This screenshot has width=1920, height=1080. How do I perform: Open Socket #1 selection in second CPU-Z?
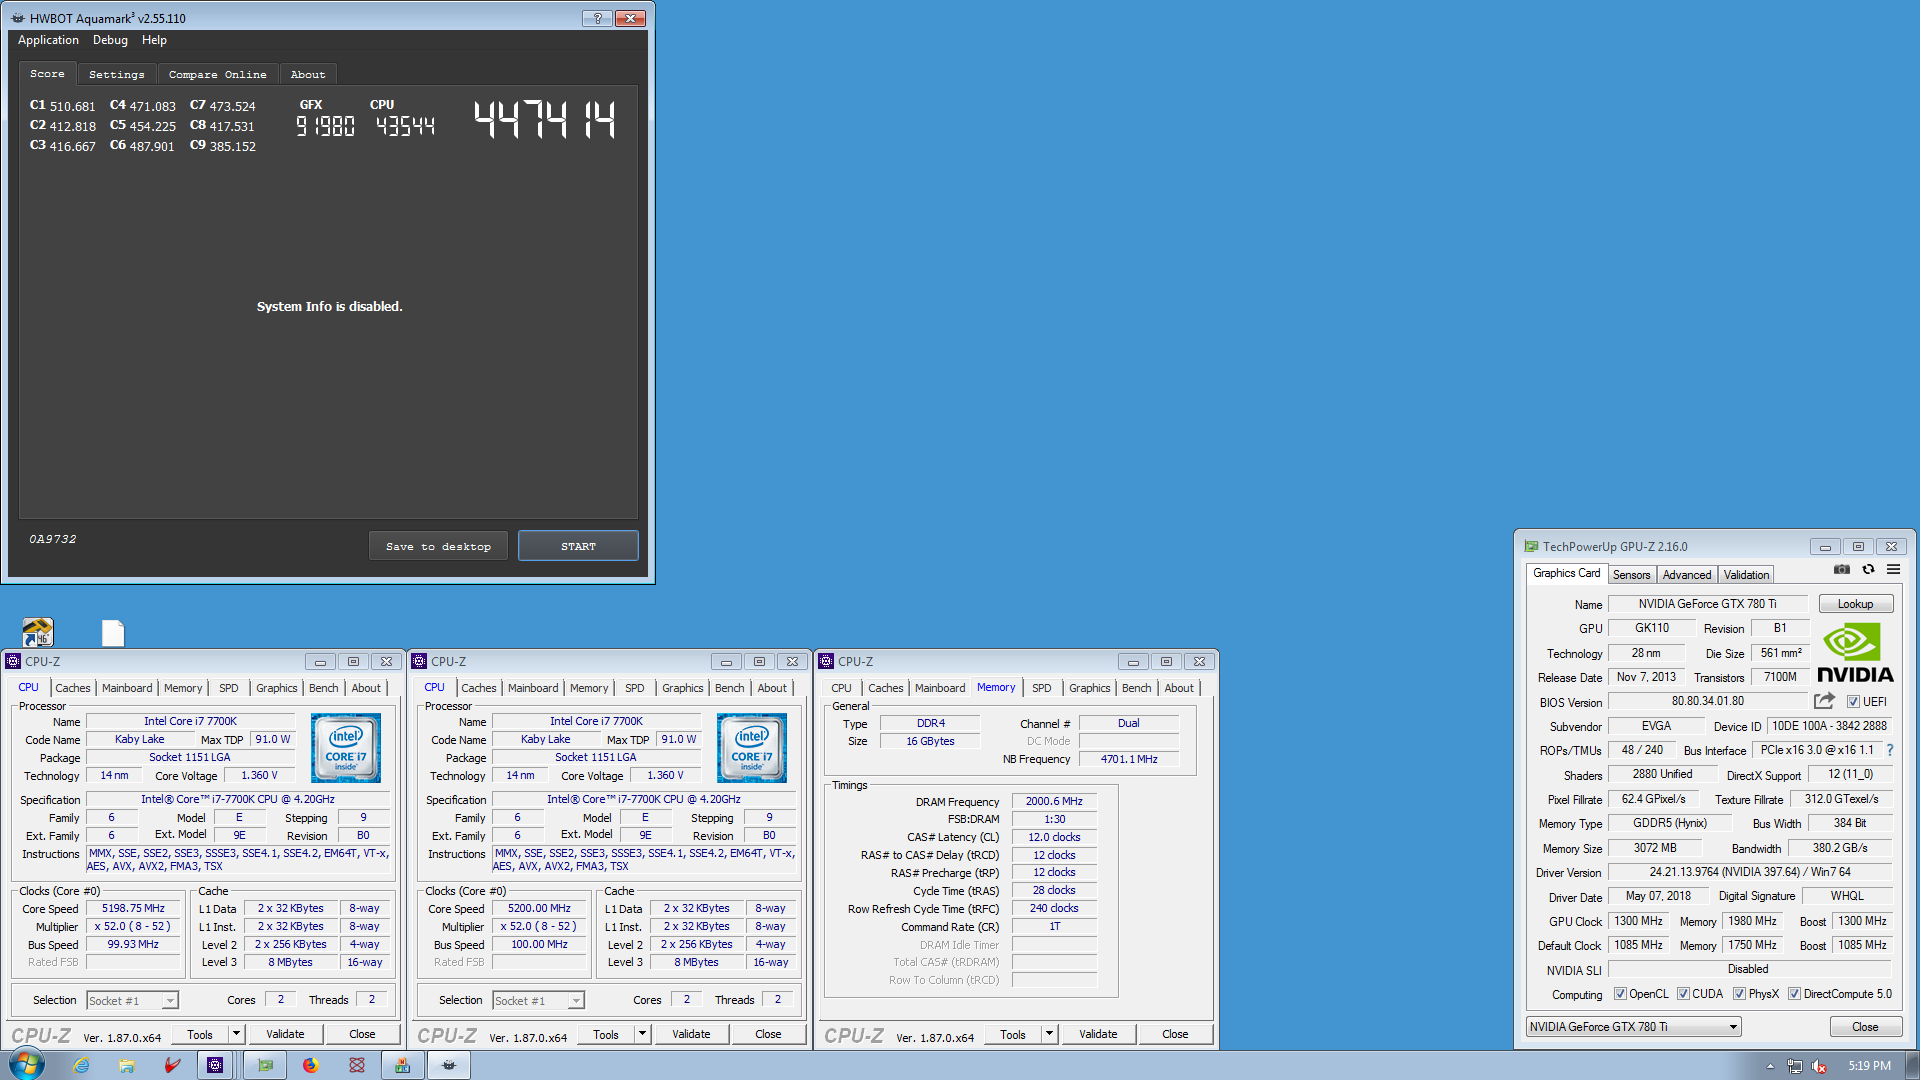coord(538,1000)
